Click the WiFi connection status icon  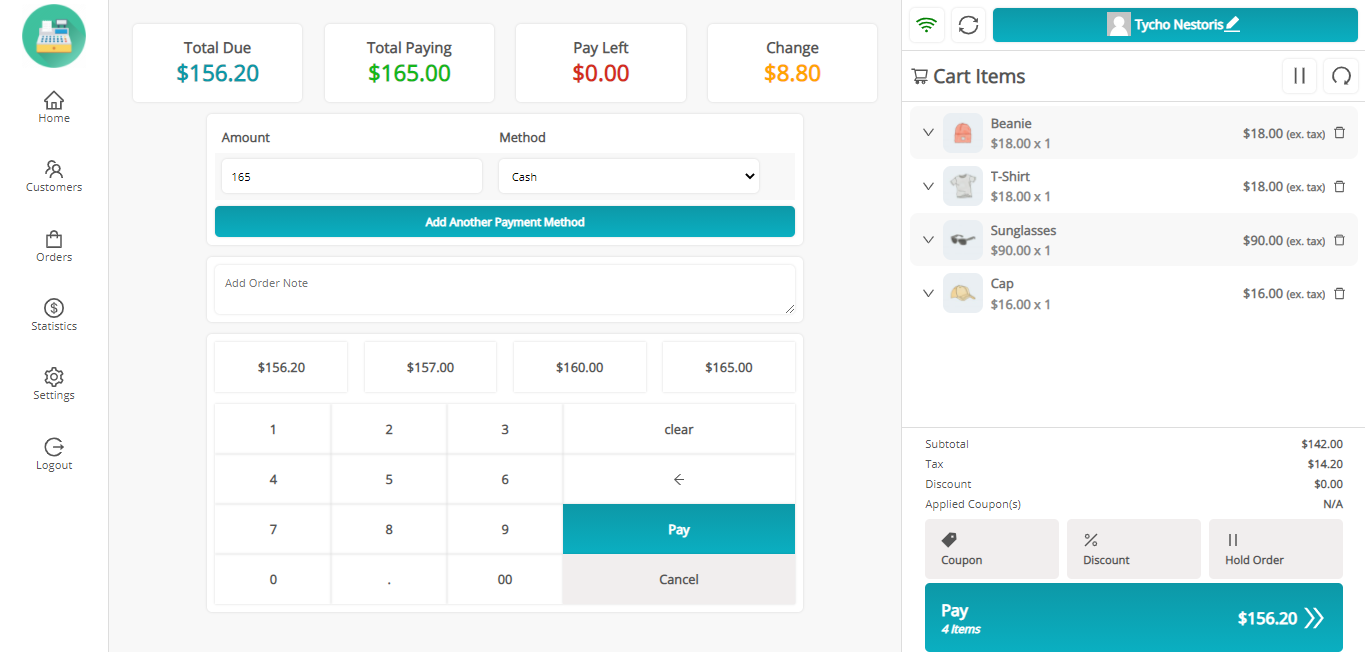click(x=927, y=25)
